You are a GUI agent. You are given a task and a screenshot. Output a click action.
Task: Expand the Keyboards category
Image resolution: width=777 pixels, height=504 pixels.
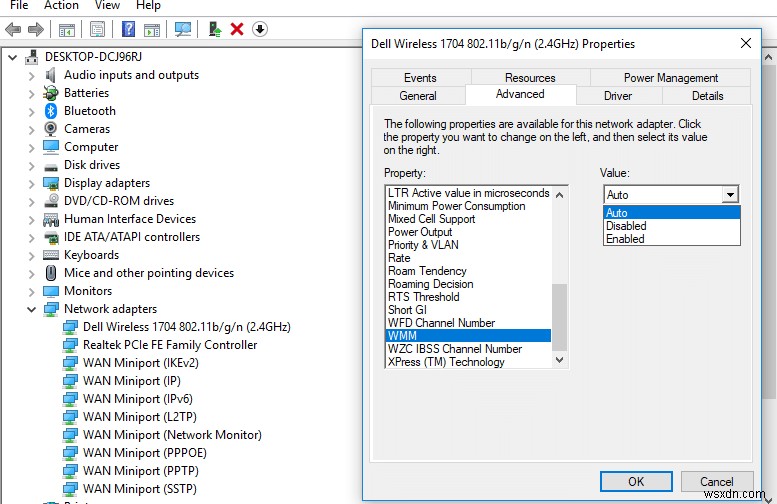[32, 255]
